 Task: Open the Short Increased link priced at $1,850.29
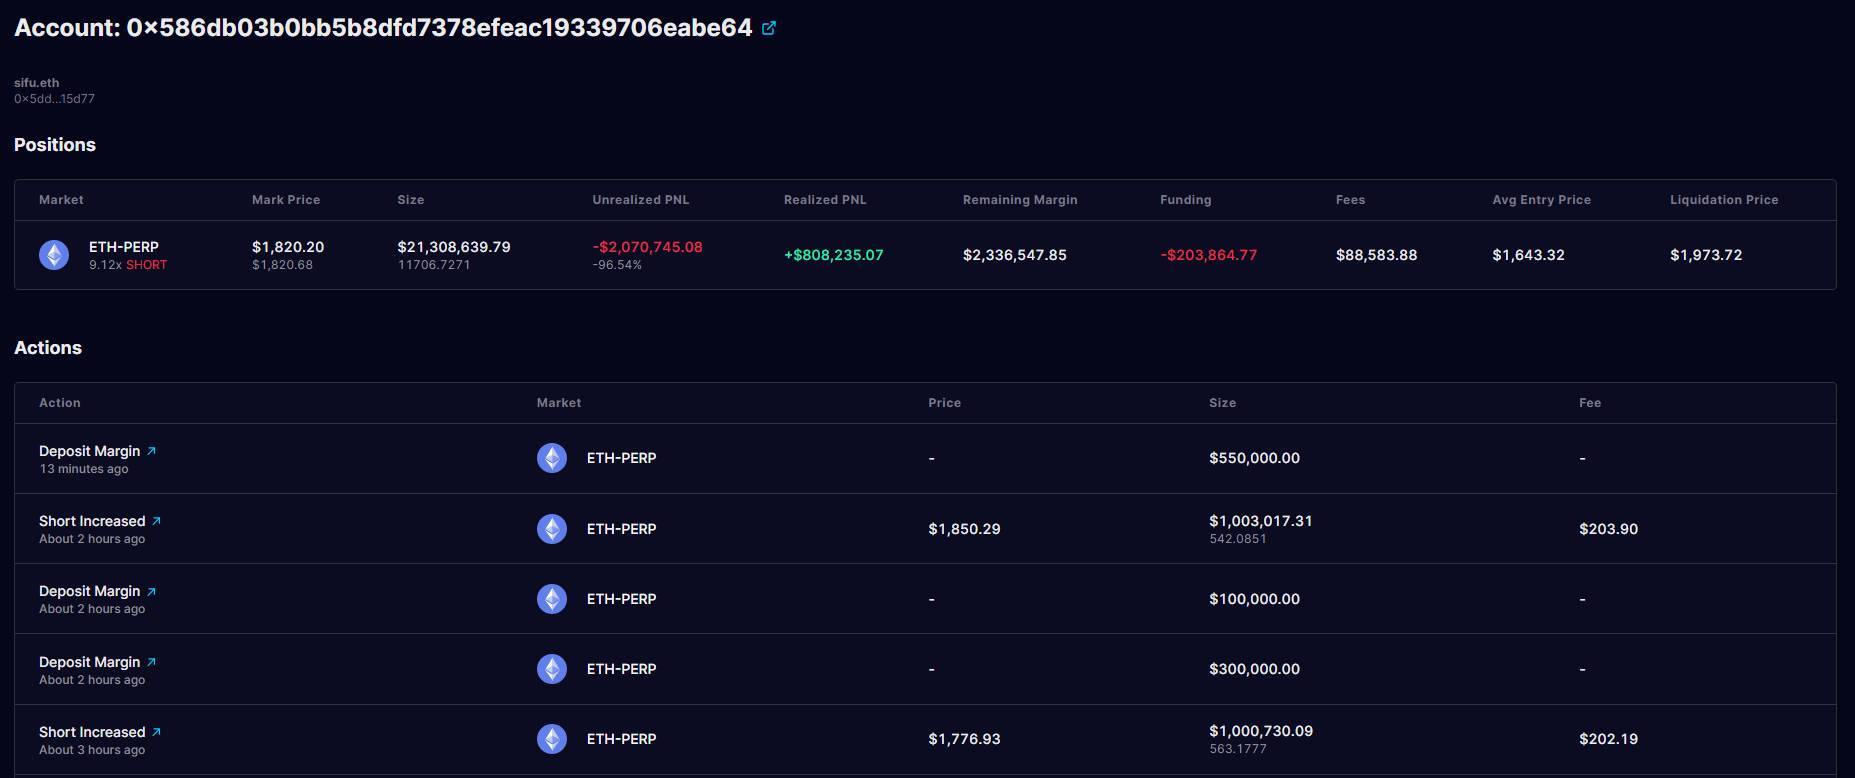tap(92, 521)
